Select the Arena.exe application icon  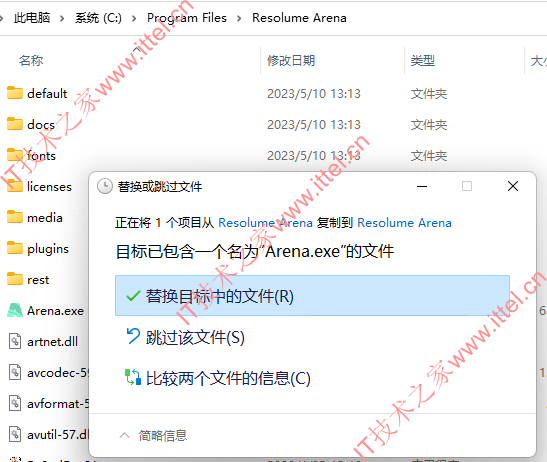tap(15, 310)
